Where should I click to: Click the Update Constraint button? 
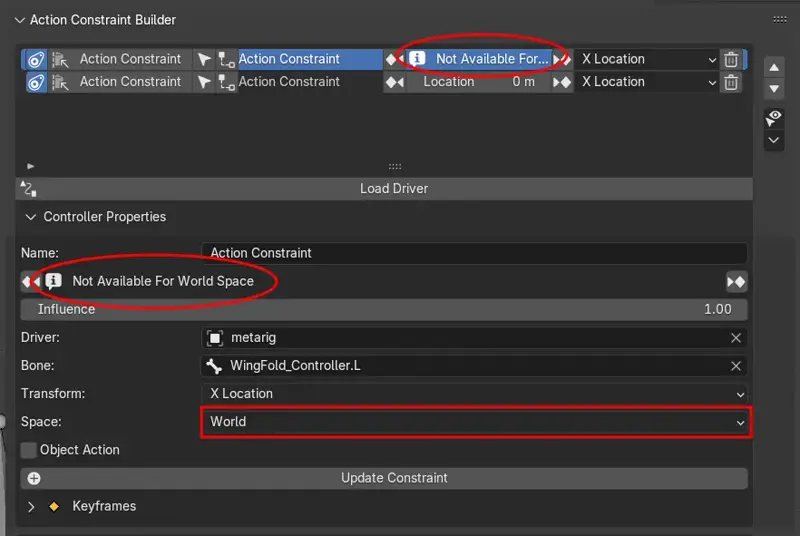394,478
